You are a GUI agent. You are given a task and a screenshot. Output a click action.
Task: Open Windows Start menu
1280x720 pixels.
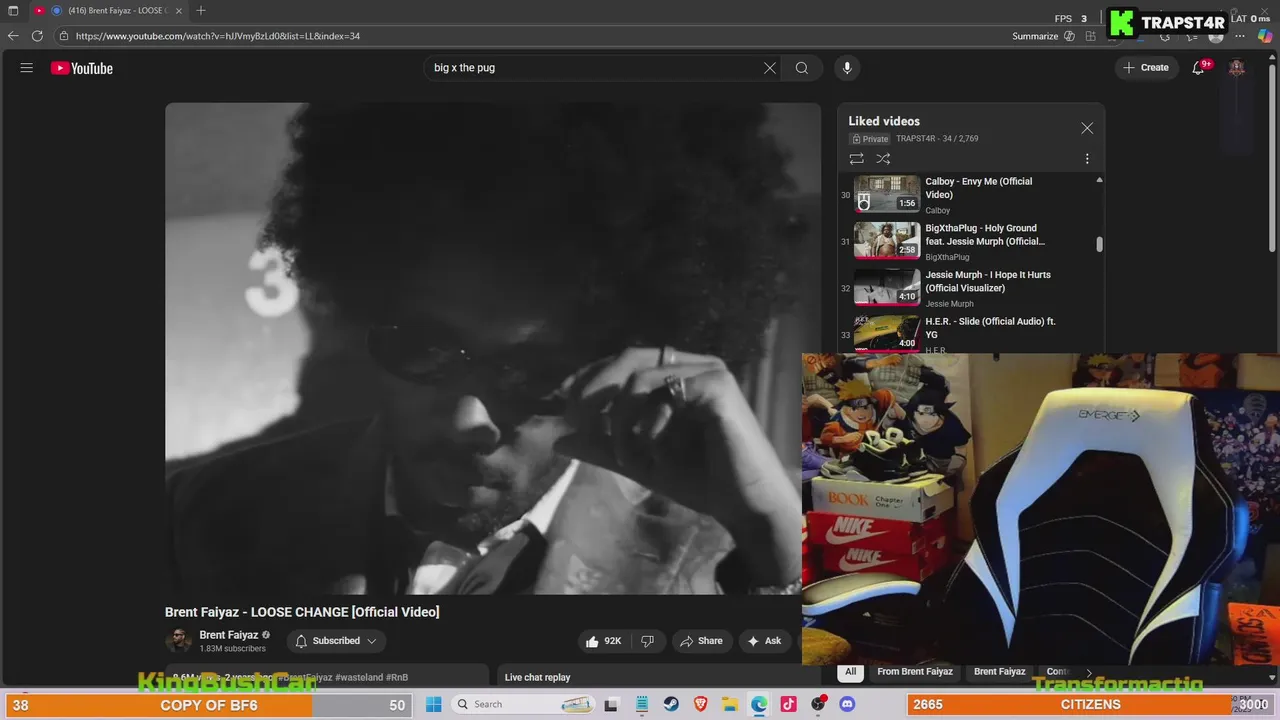click(434, 704)
